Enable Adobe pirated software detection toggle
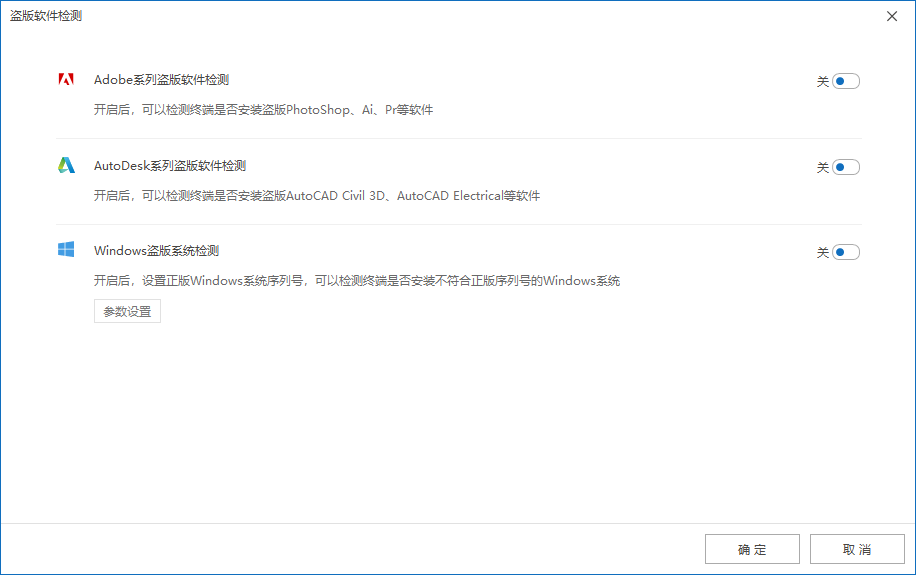This screenshot has width=916, height=575. pyautogui.click(x=845, y=81)
